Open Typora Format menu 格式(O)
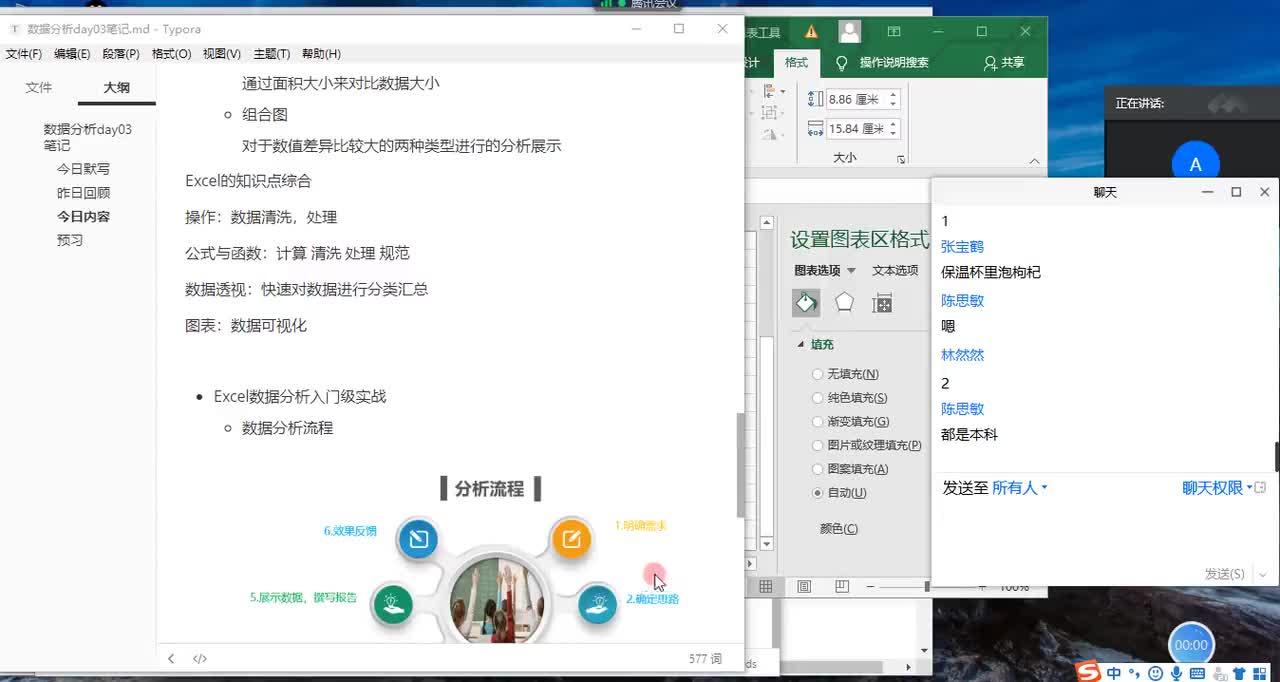This screenshot has width=1280, height=682. (171, 54)
